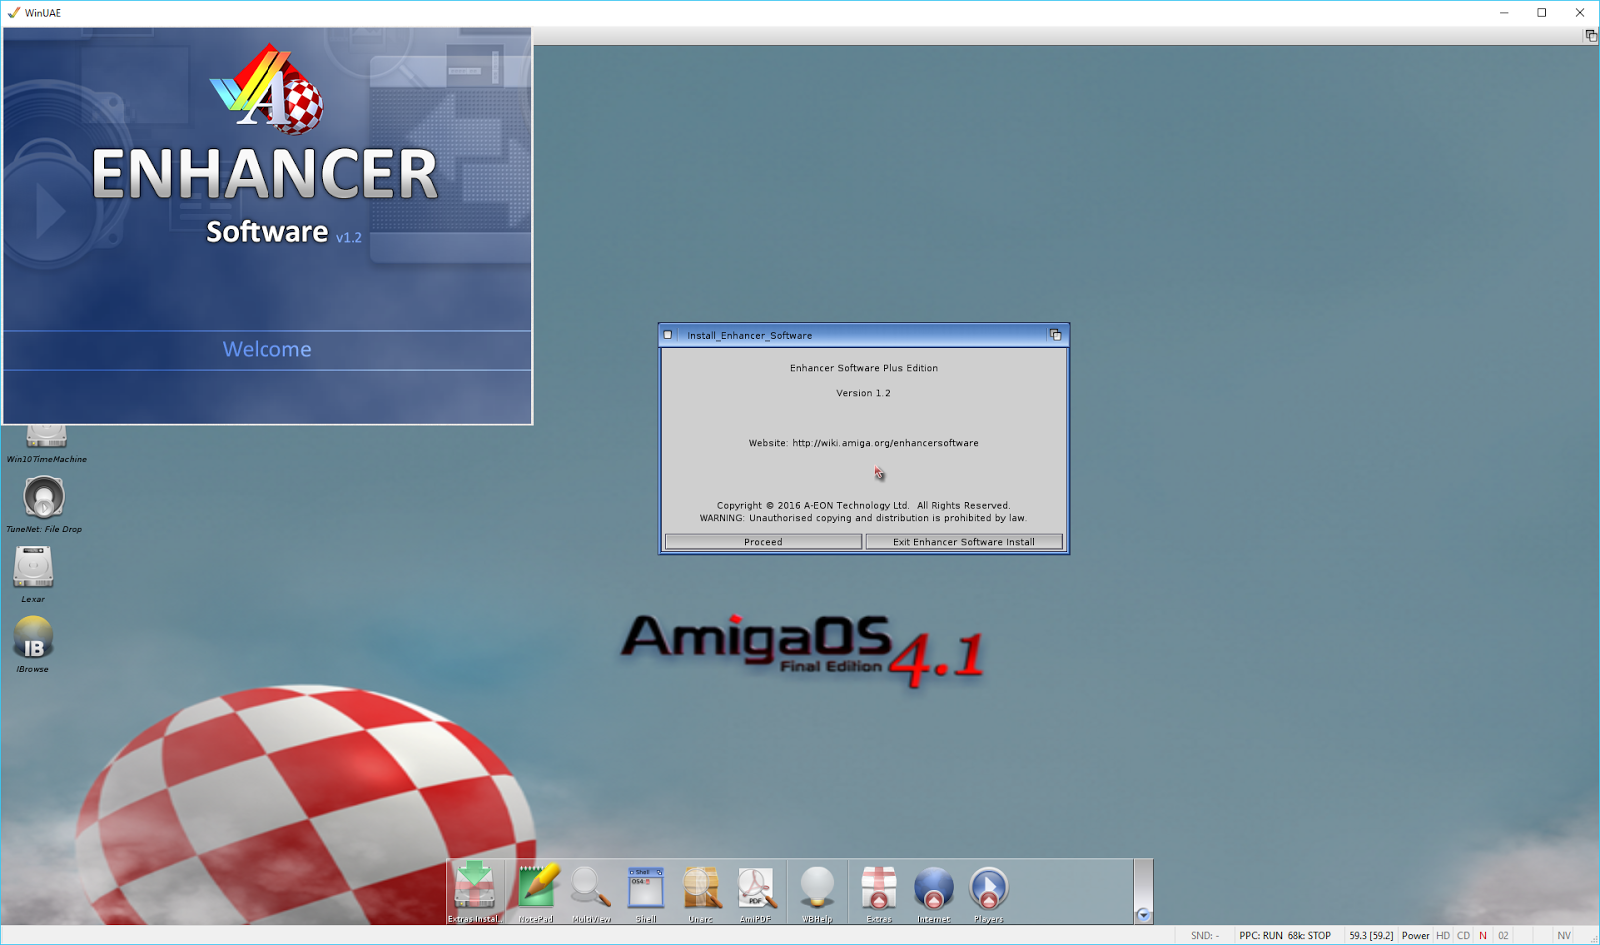Click the Power indicator in status bar
The width and height of the screenshot is (1600, 945).
pos(1415,936)
